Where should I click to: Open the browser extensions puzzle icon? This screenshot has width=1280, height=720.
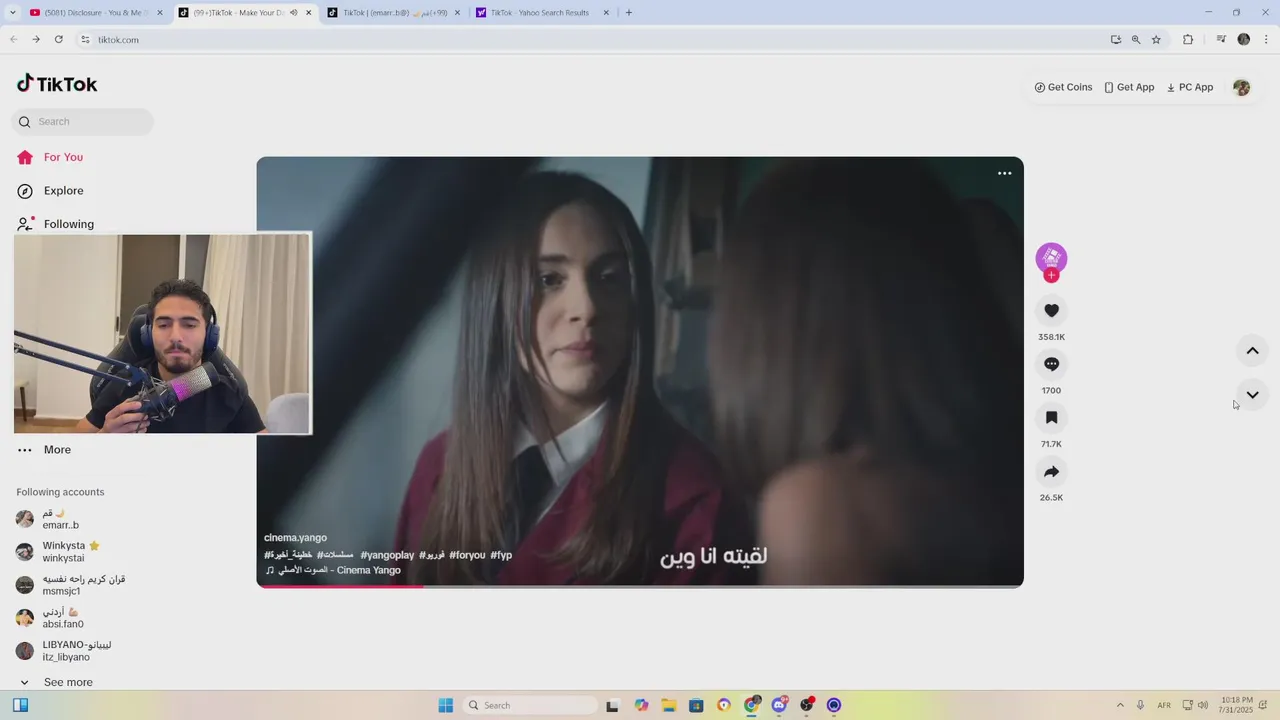pyautogui.click(x=1188, y=40)
